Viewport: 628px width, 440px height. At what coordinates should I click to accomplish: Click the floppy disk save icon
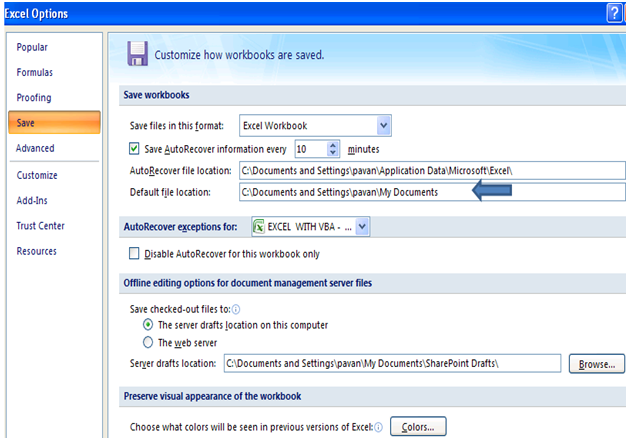137,54
